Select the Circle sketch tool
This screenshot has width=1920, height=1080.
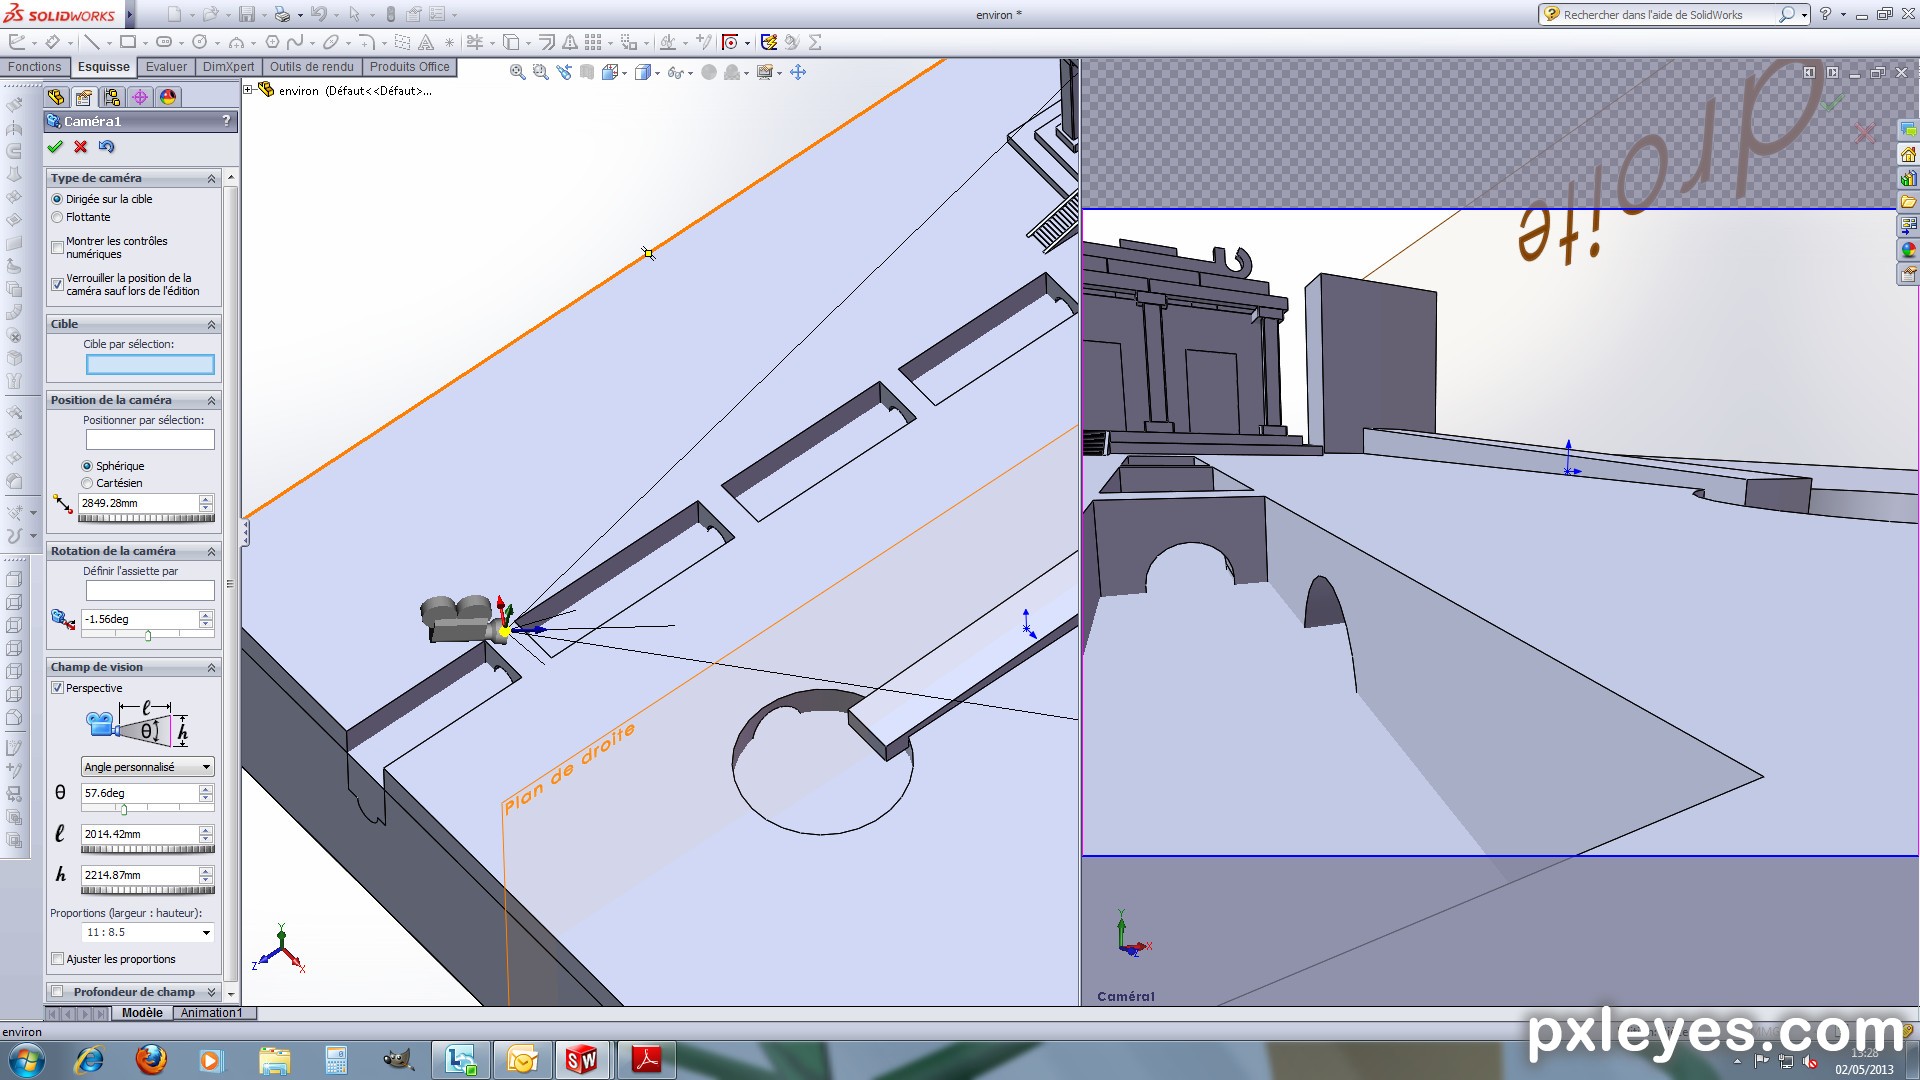[200, 42]
